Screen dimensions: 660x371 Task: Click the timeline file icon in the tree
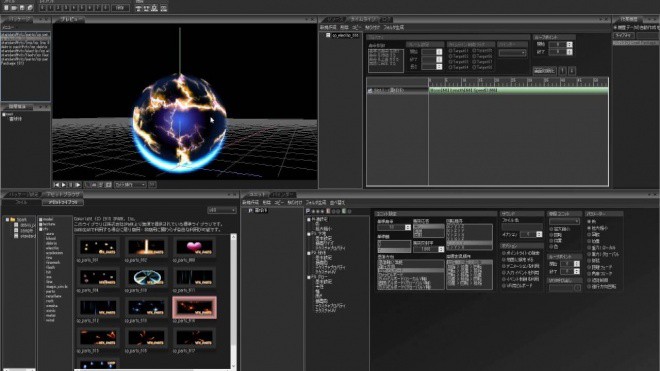[328, 35]
